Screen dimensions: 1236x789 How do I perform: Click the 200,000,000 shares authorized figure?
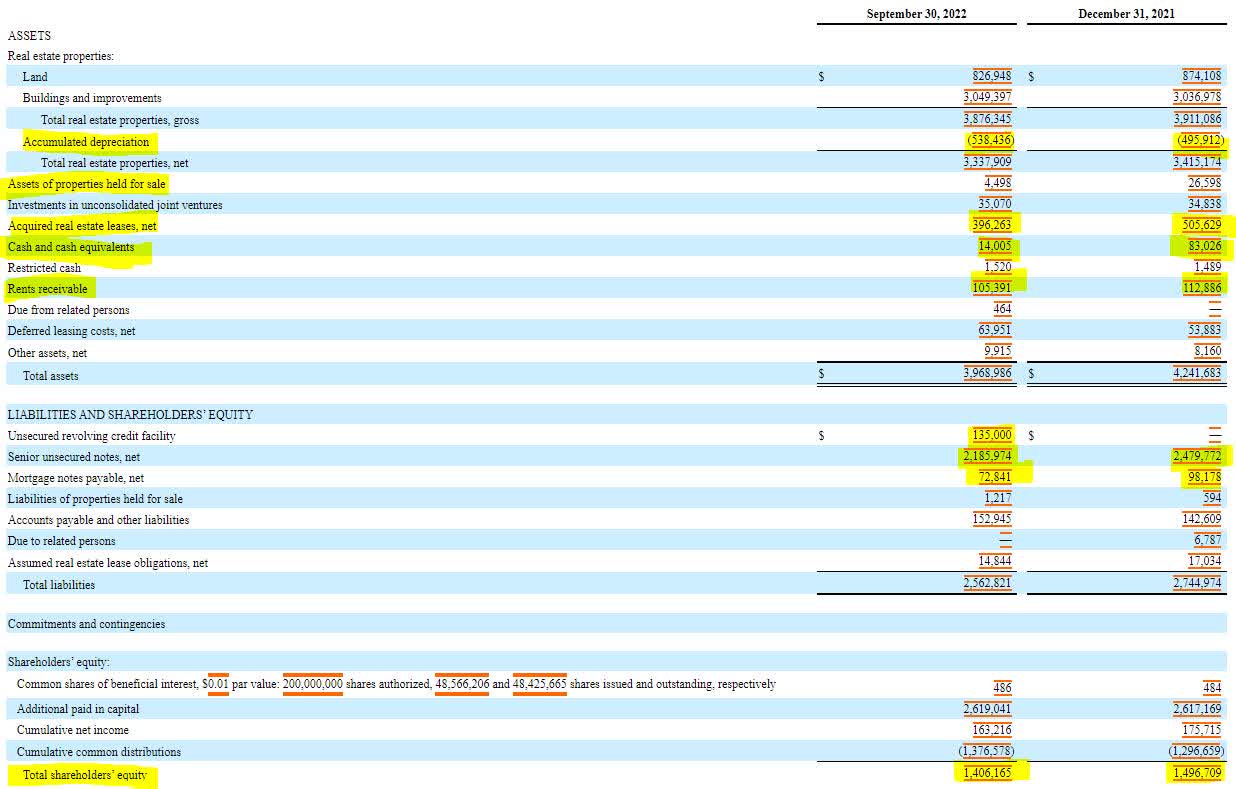313,684
